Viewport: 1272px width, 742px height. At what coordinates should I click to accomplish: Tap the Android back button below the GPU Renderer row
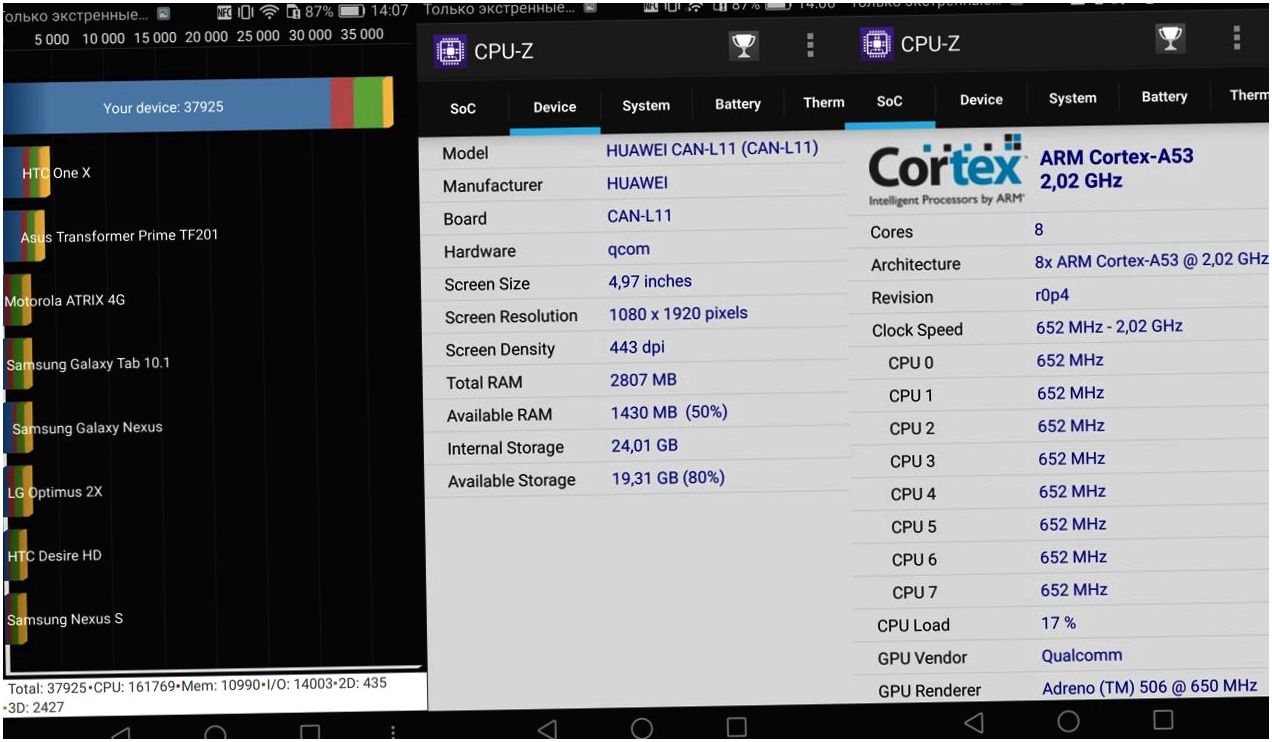click(x=973, y=722)
